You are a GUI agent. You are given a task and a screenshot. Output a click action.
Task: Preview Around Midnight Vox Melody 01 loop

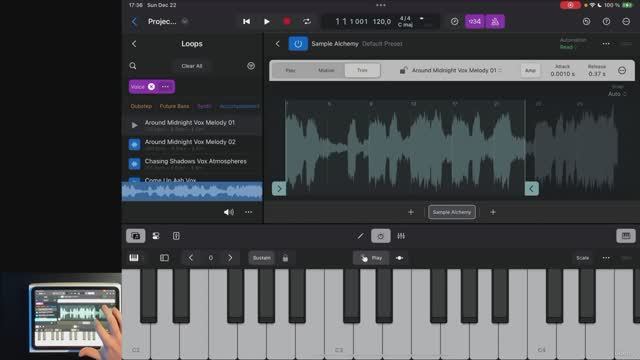(x=134, y=125)
